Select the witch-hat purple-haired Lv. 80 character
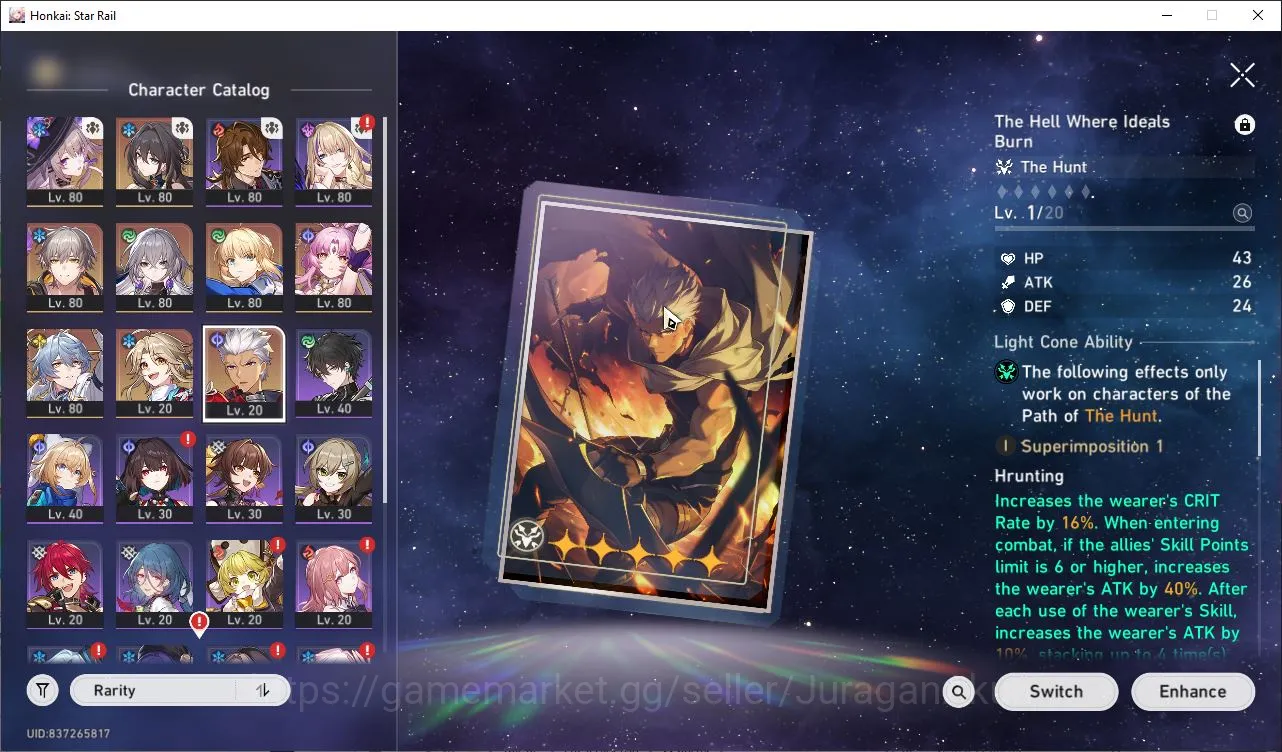 (x=65, y=161)
